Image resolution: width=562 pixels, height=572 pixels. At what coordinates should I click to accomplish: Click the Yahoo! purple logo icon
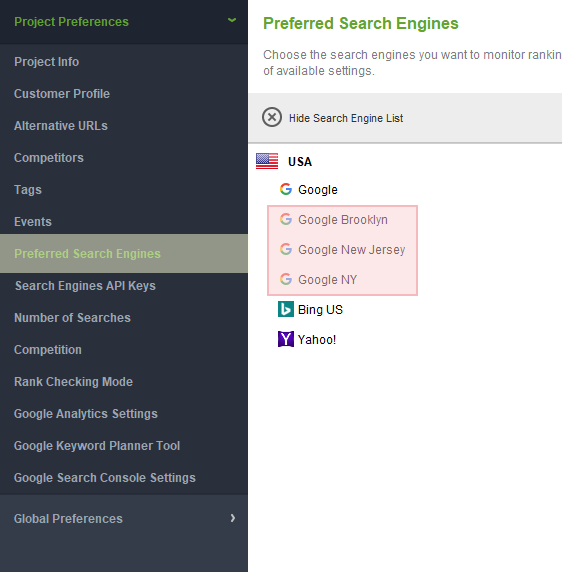pos(286,339)
